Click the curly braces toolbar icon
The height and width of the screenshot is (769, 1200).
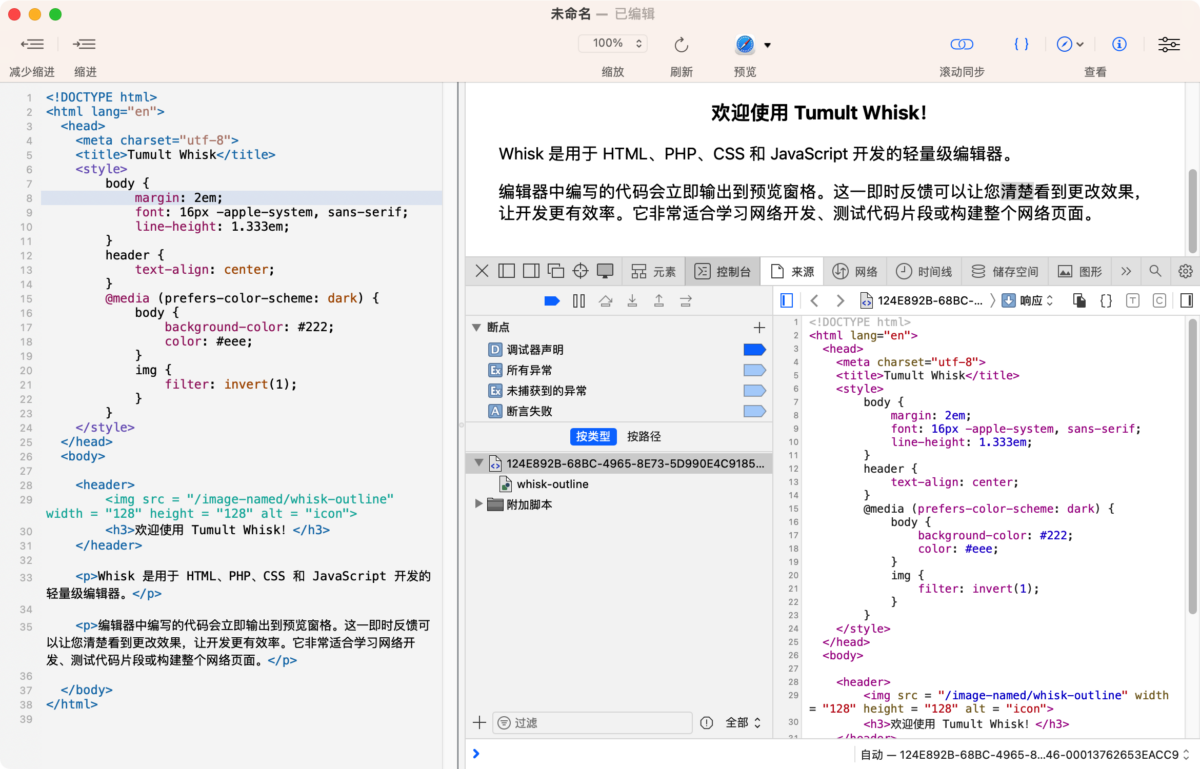(x=1021, y=44)
